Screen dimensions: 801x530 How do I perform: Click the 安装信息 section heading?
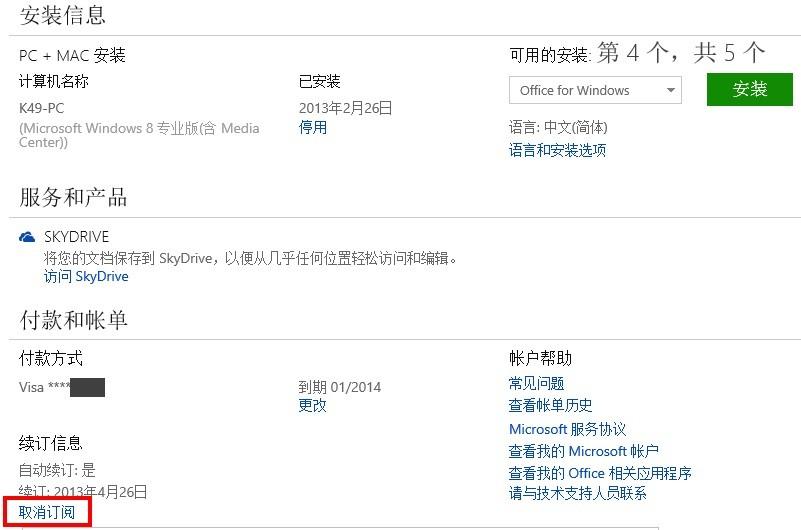tap(63, 15)
